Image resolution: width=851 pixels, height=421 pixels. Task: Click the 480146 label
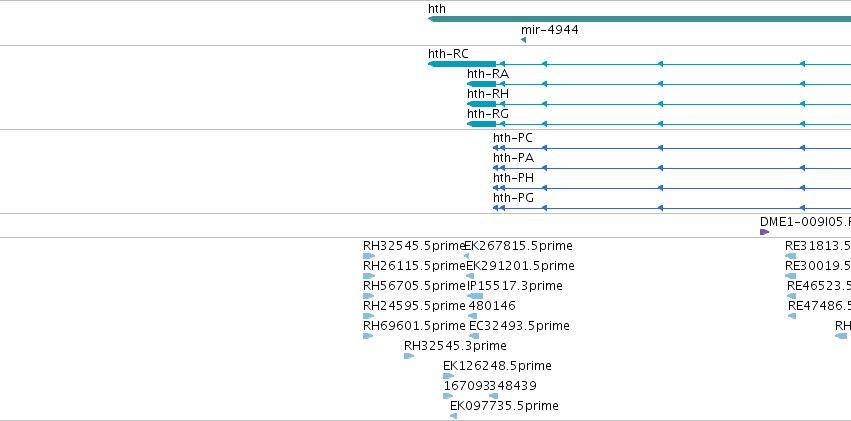[x=492, y=307]
